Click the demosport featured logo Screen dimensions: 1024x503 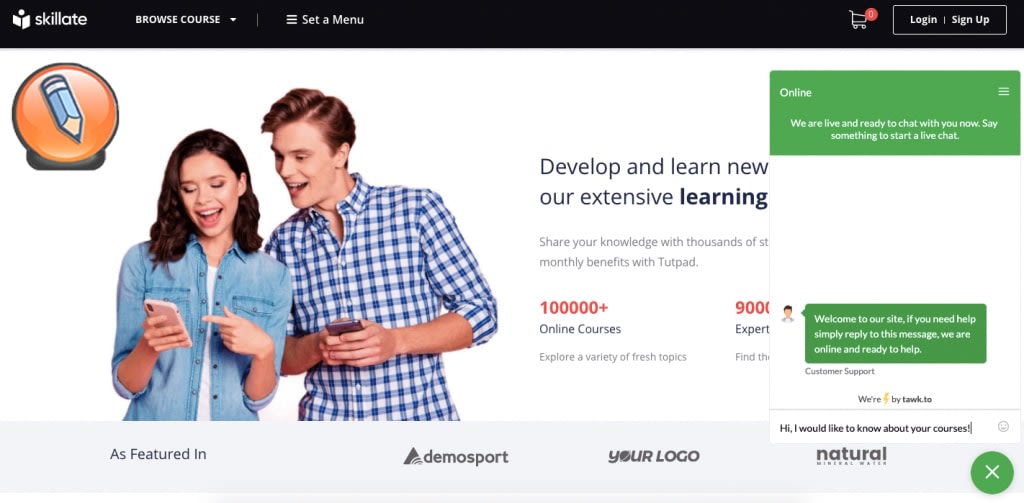tap(456, 456)
